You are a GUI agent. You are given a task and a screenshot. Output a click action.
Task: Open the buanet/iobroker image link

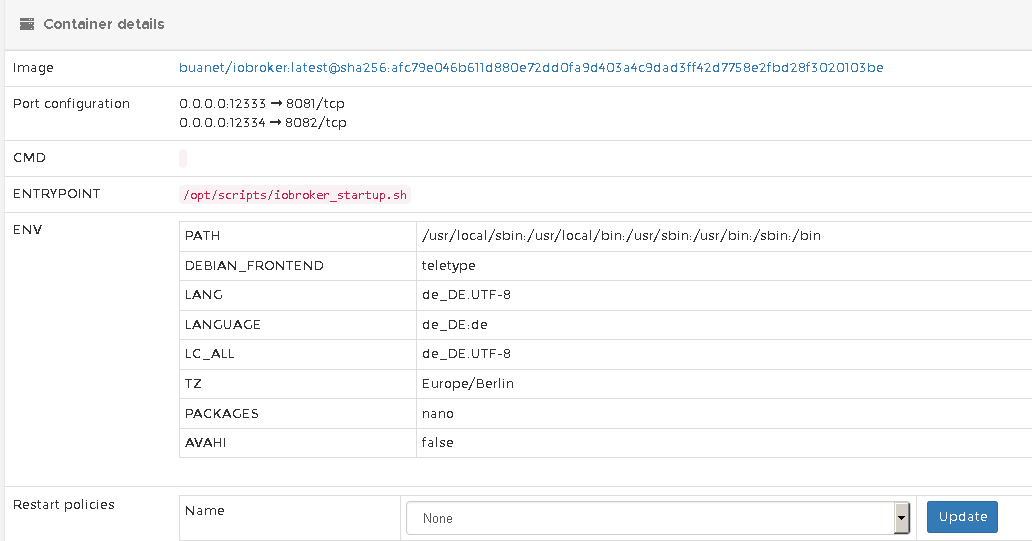[531, 68]
